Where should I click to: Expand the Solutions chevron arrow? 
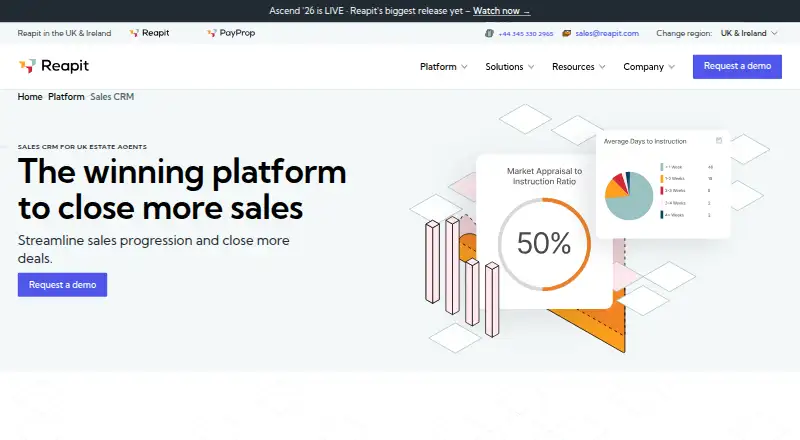531,67
